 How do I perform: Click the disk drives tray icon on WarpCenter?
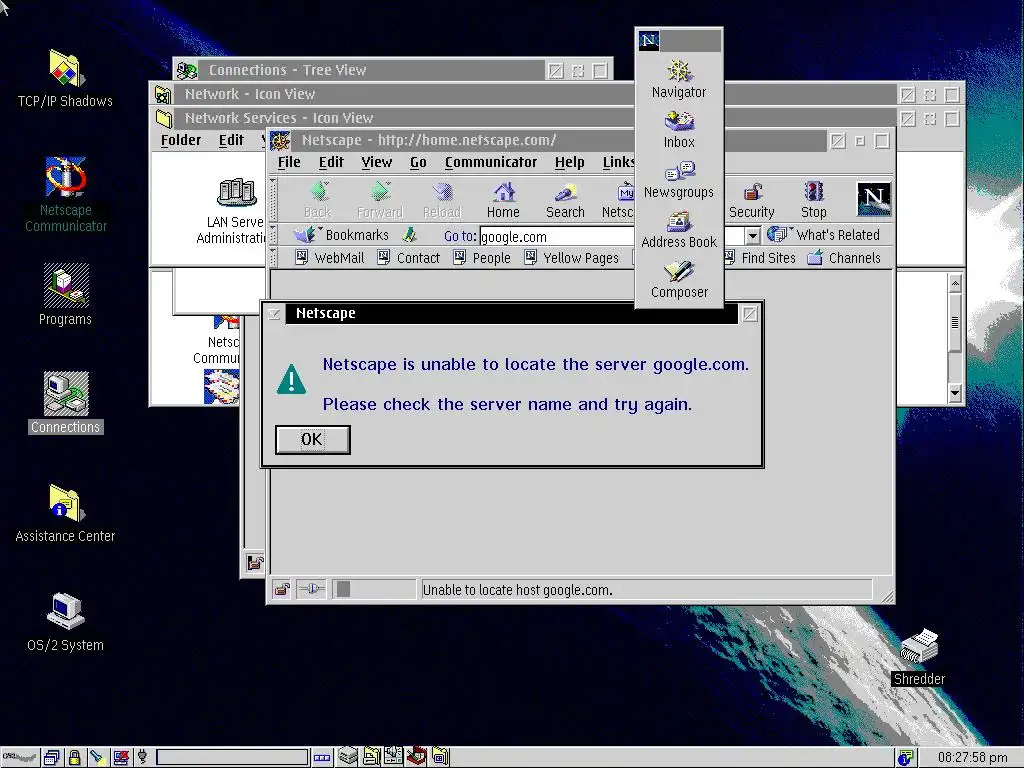[347, 757]
